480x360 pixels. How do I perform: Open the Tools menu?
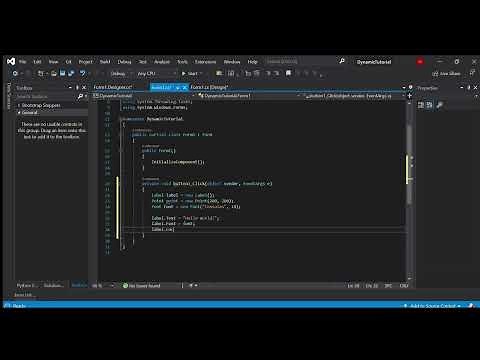tap(182, 62)
